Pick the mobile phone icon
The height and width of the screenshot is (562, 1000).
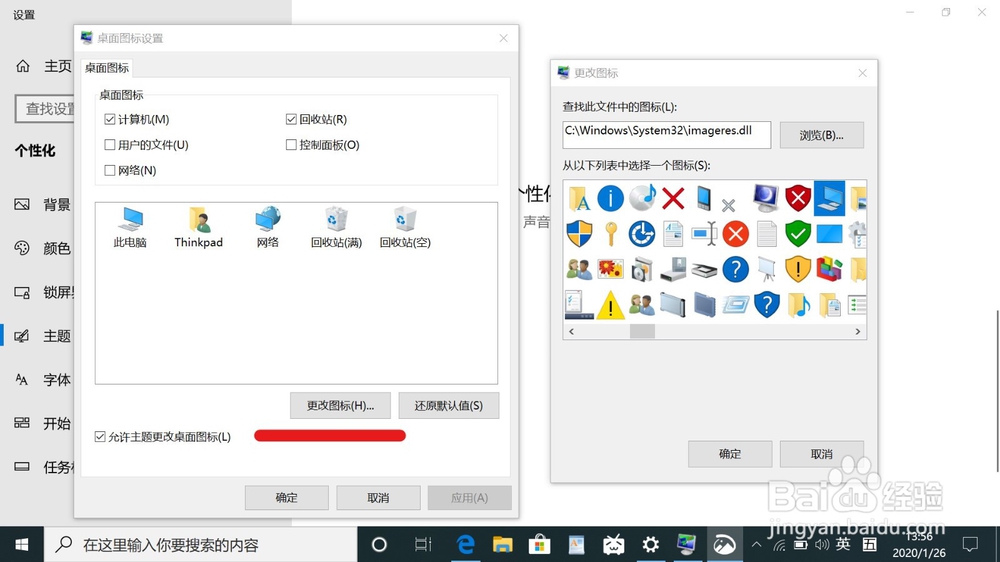[x=704, y=198]
